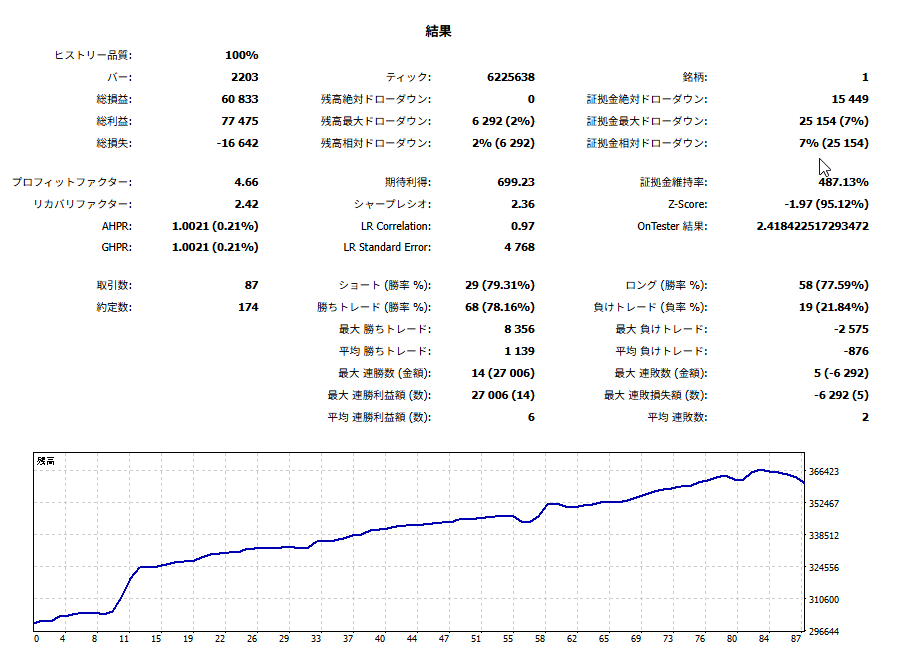Viewport: 911px width, 661px height.
Task: Select the 勝ちトレード (勝率 %) label
Action: (x=374, y=307)
